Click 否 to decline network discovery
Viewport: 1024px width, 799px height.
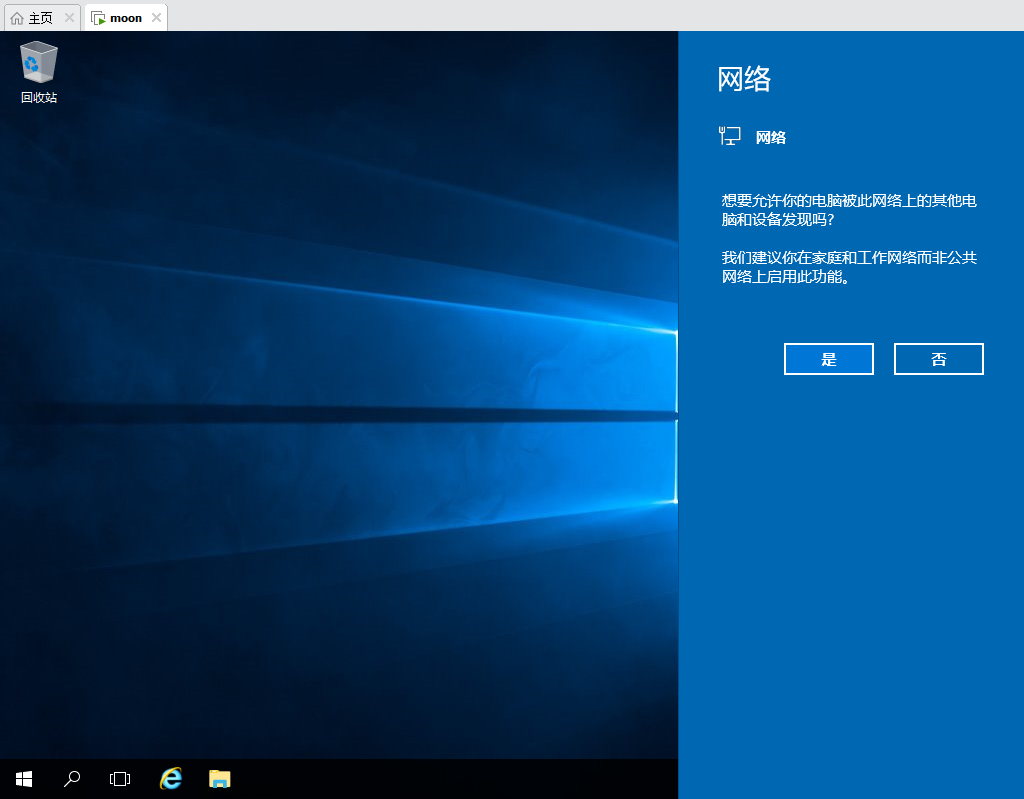[938, 359]
